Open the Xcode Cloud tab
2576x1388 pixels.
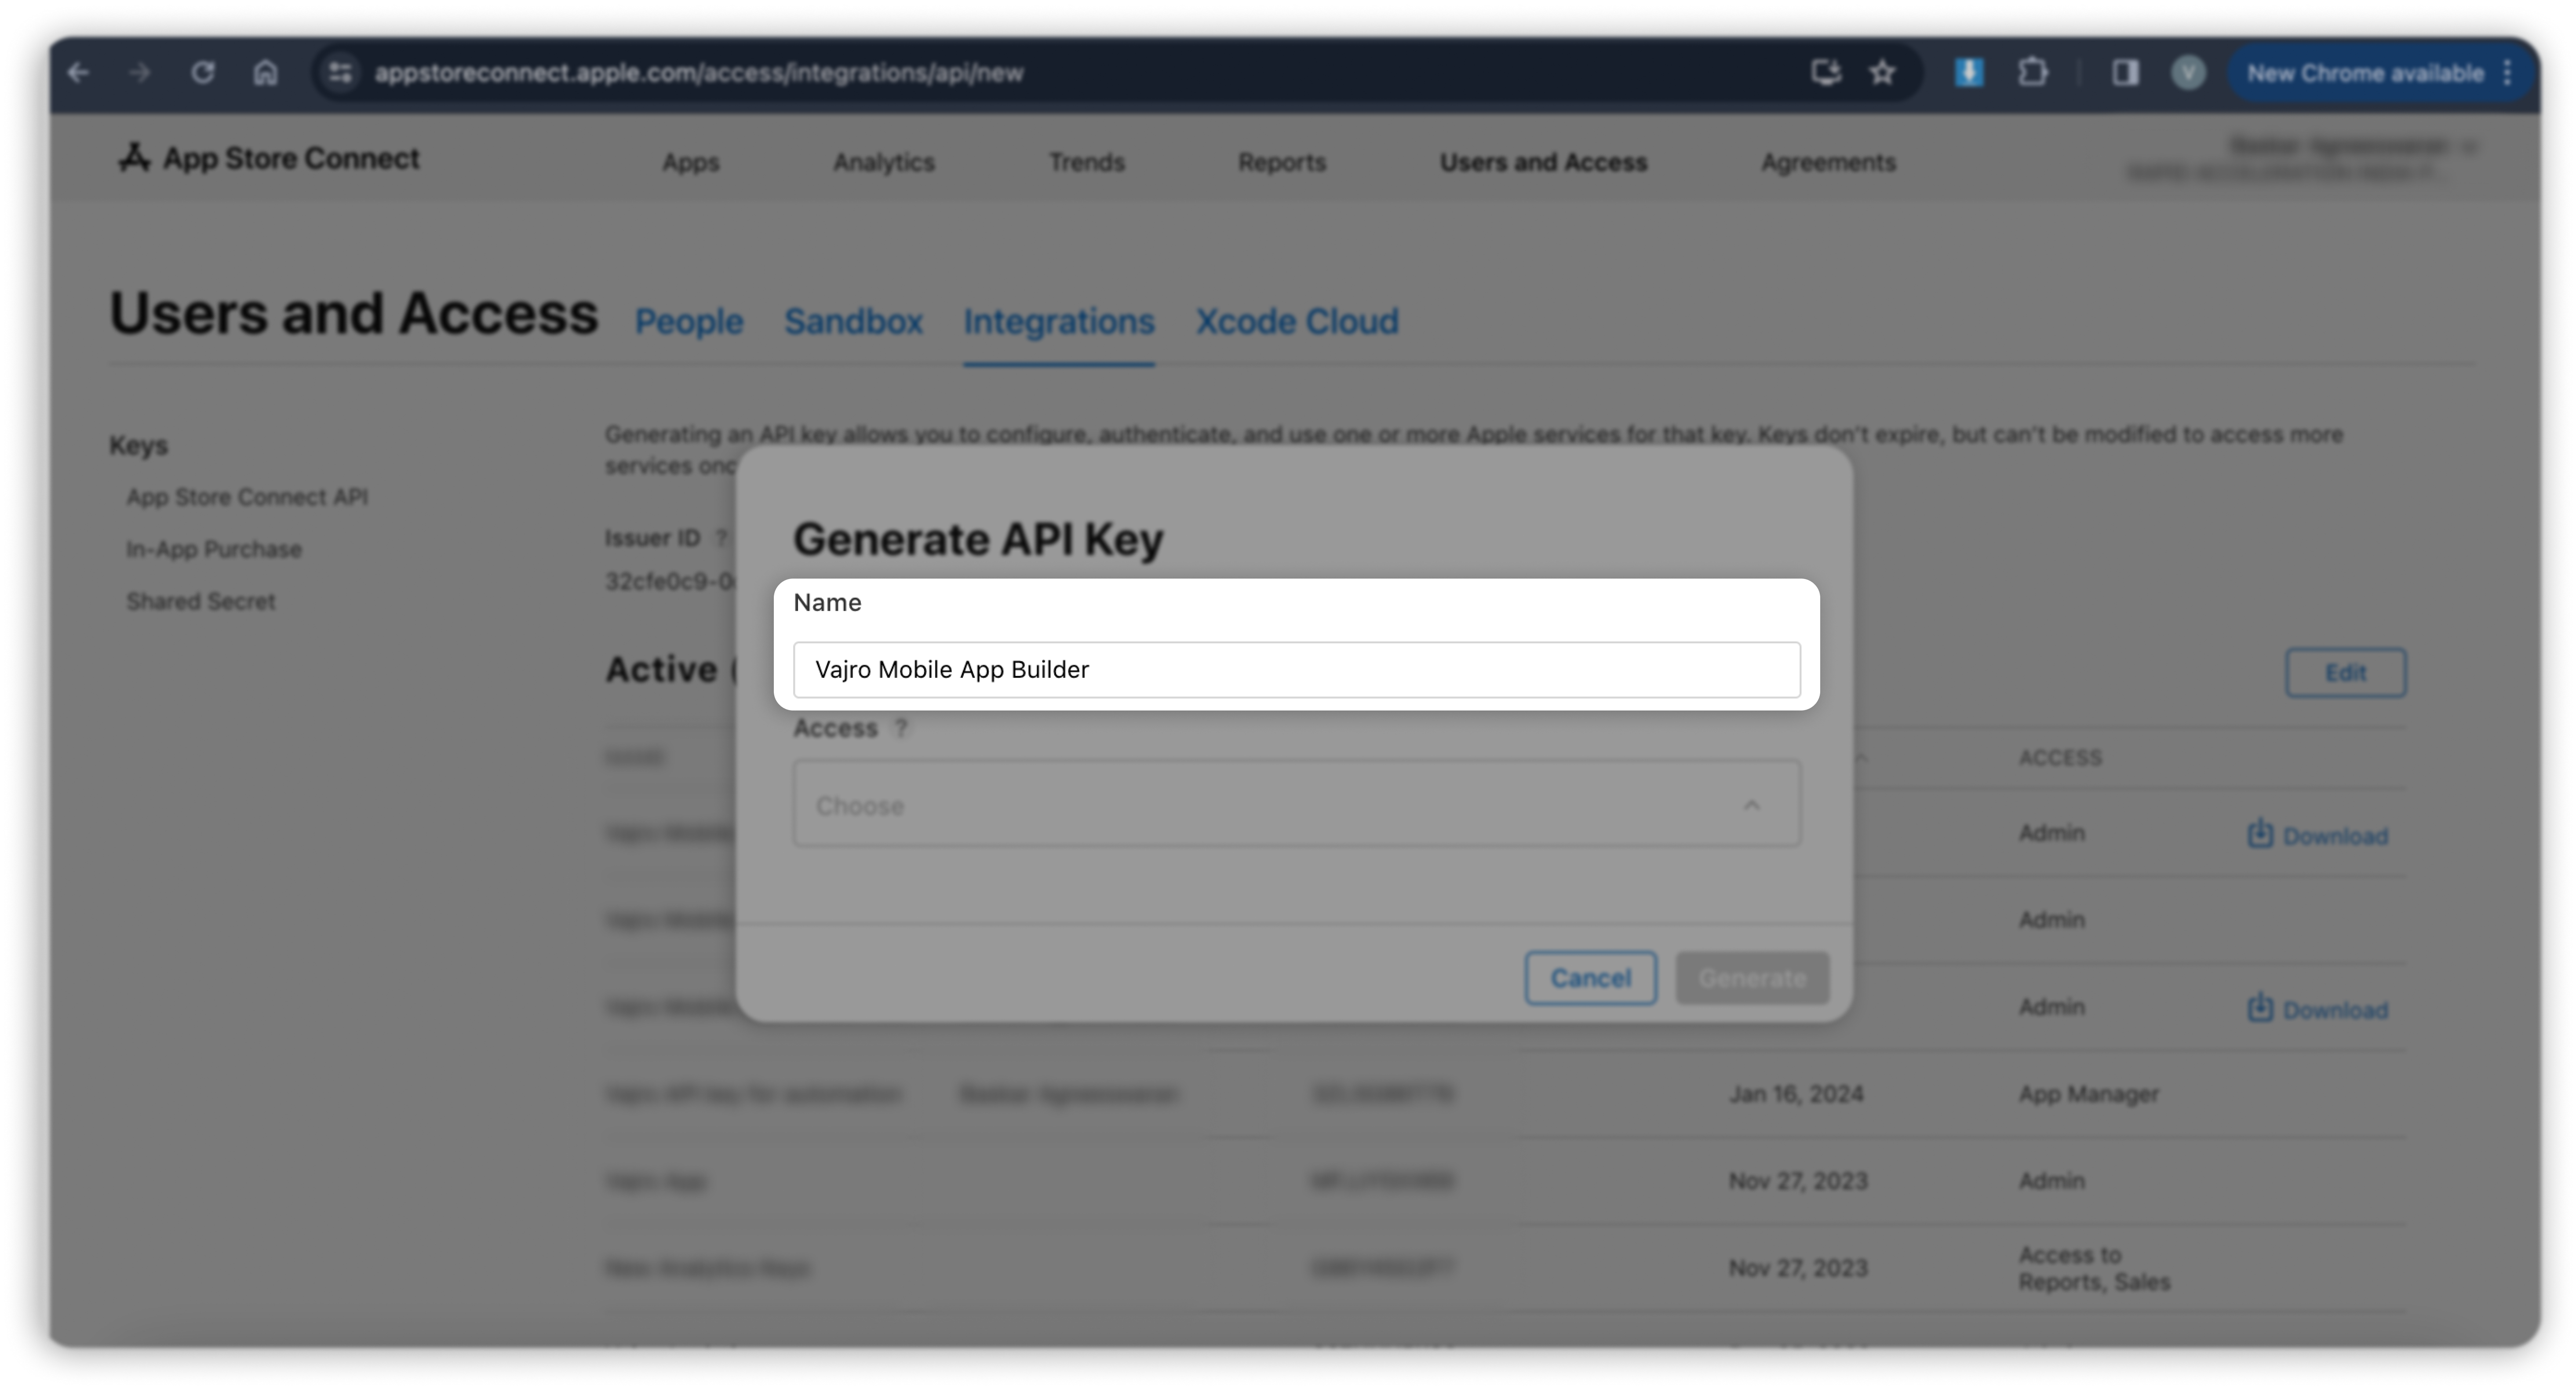(x=1297, y=322)
